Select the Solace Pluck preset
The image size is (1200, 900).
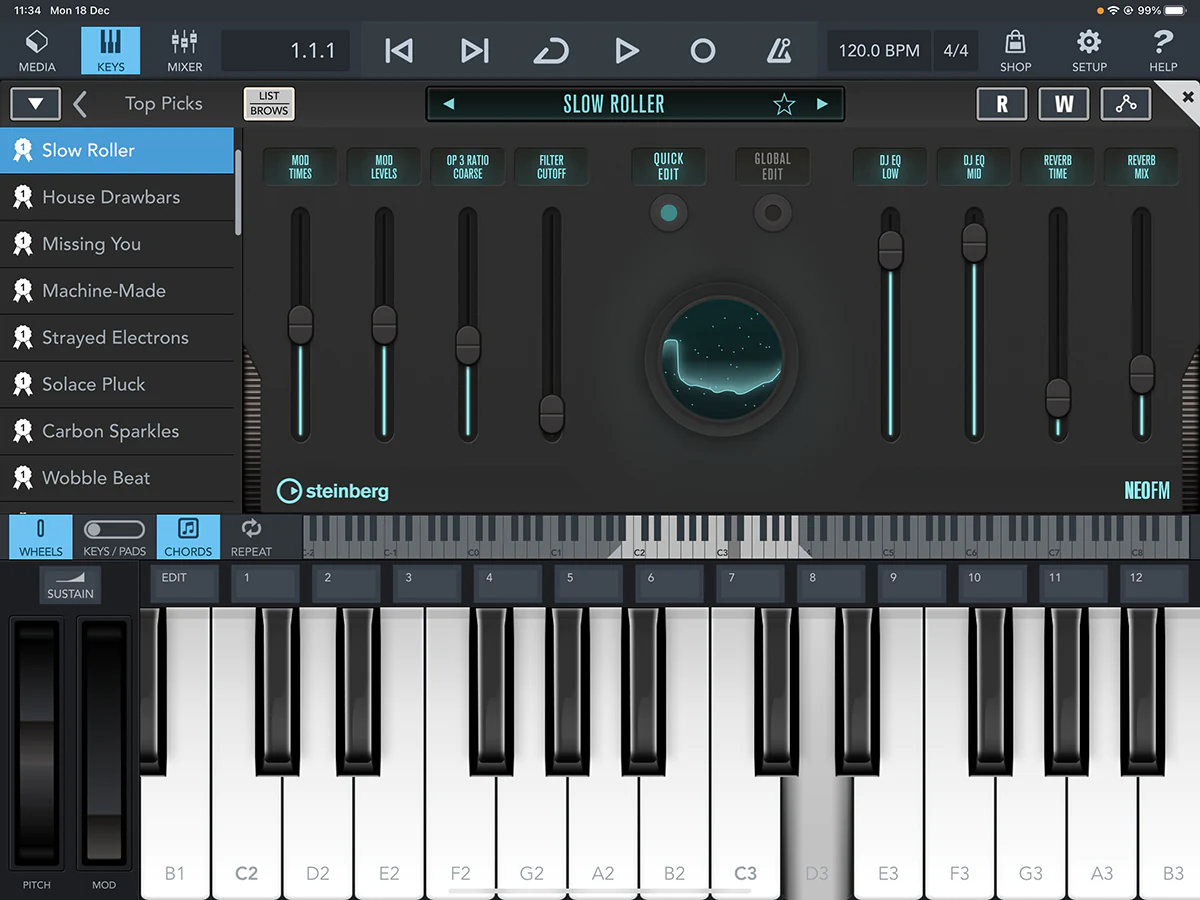click(x=117, y=384)
